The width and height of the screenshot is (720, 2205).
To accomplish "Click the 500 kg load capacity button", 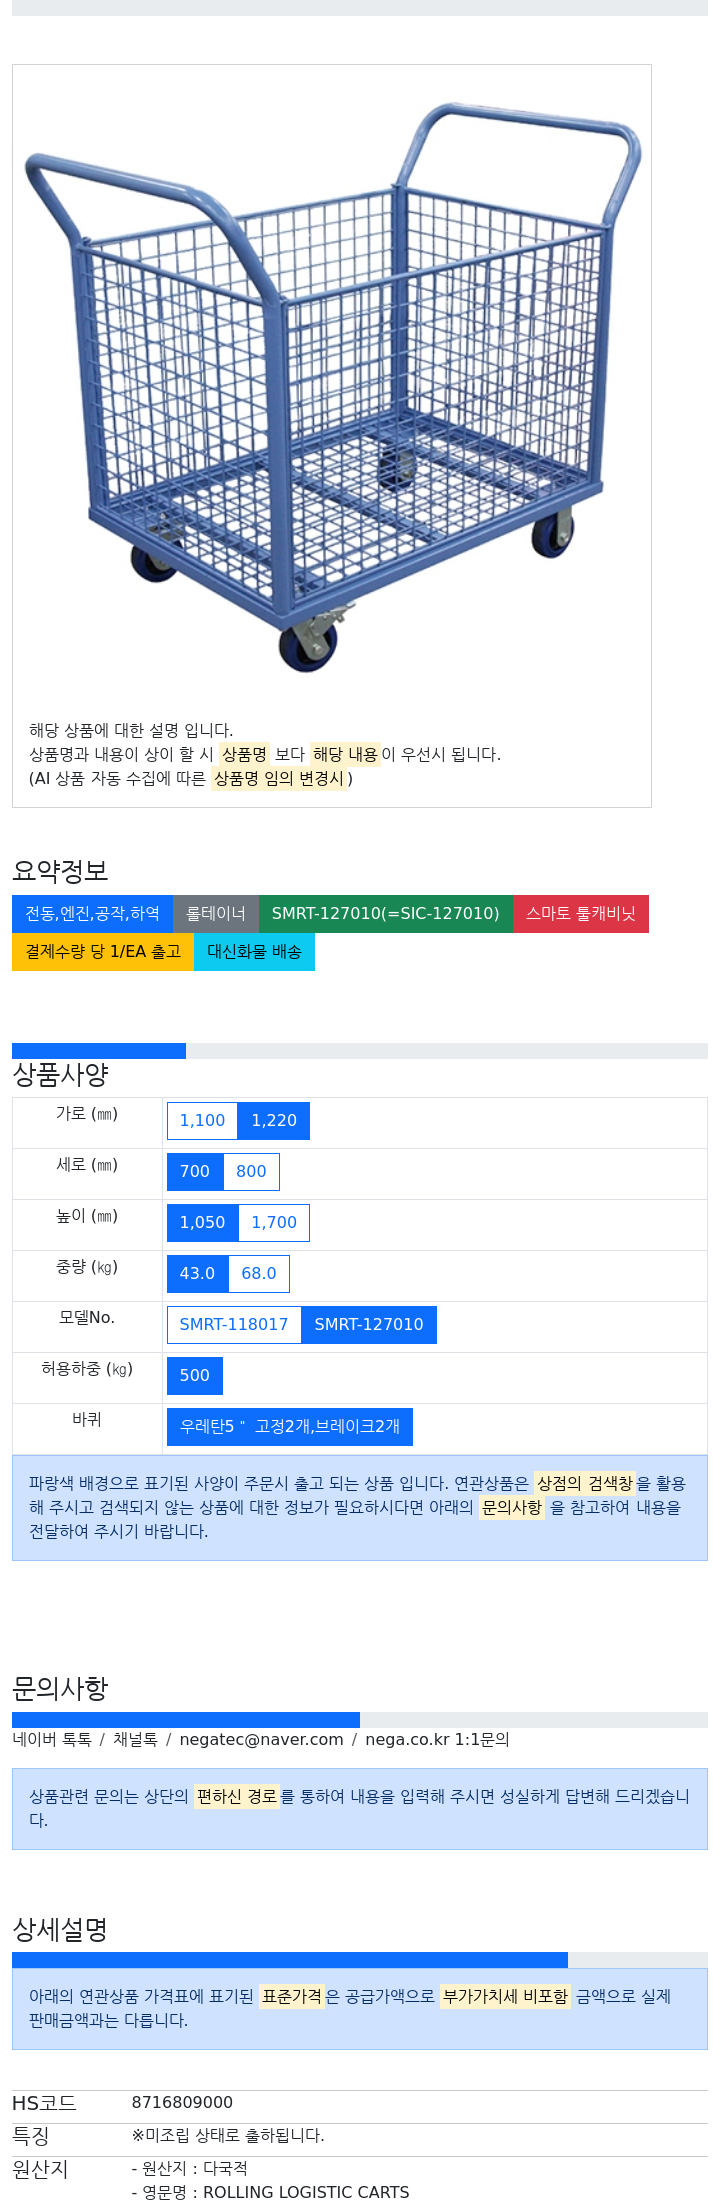I will [x=195, y=1376].
